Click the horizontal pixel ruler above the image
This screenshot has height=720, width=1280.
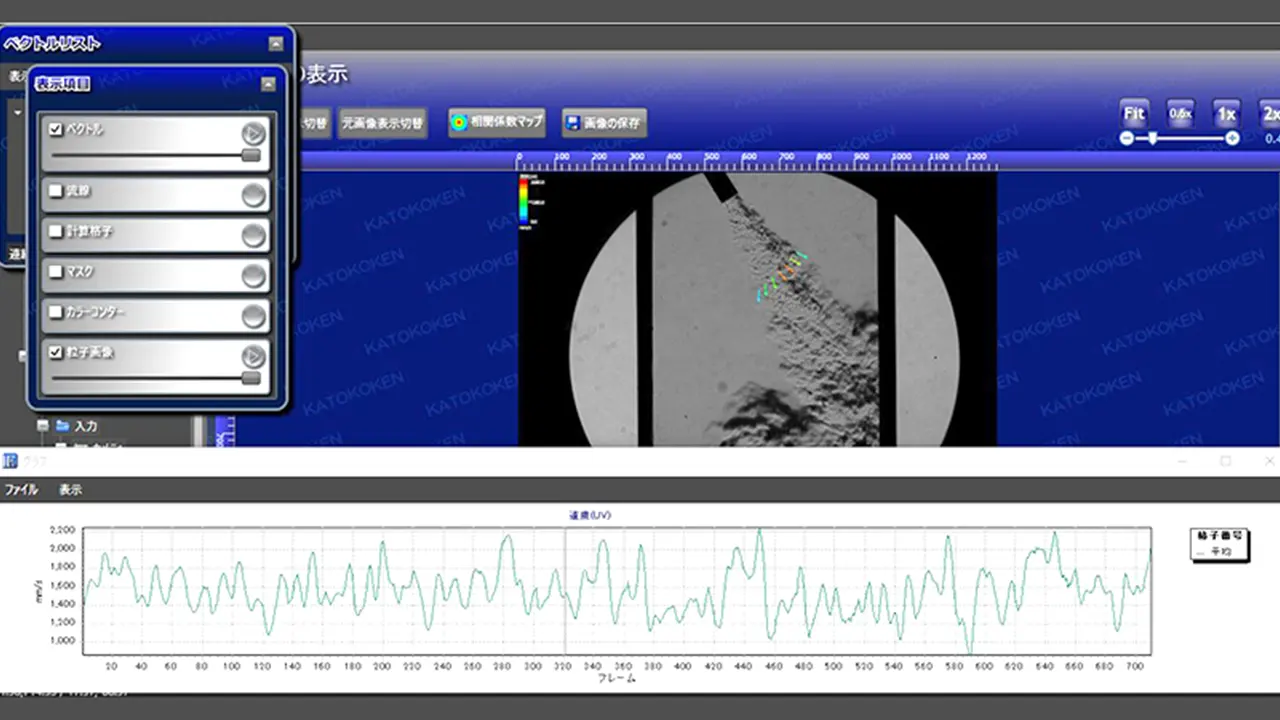point(757,162)
